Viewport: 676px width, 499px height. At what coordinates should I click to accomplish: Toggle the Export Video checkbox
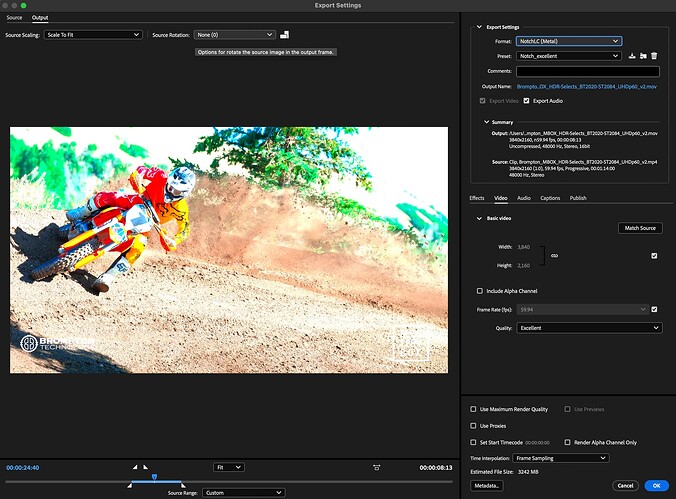482,101
